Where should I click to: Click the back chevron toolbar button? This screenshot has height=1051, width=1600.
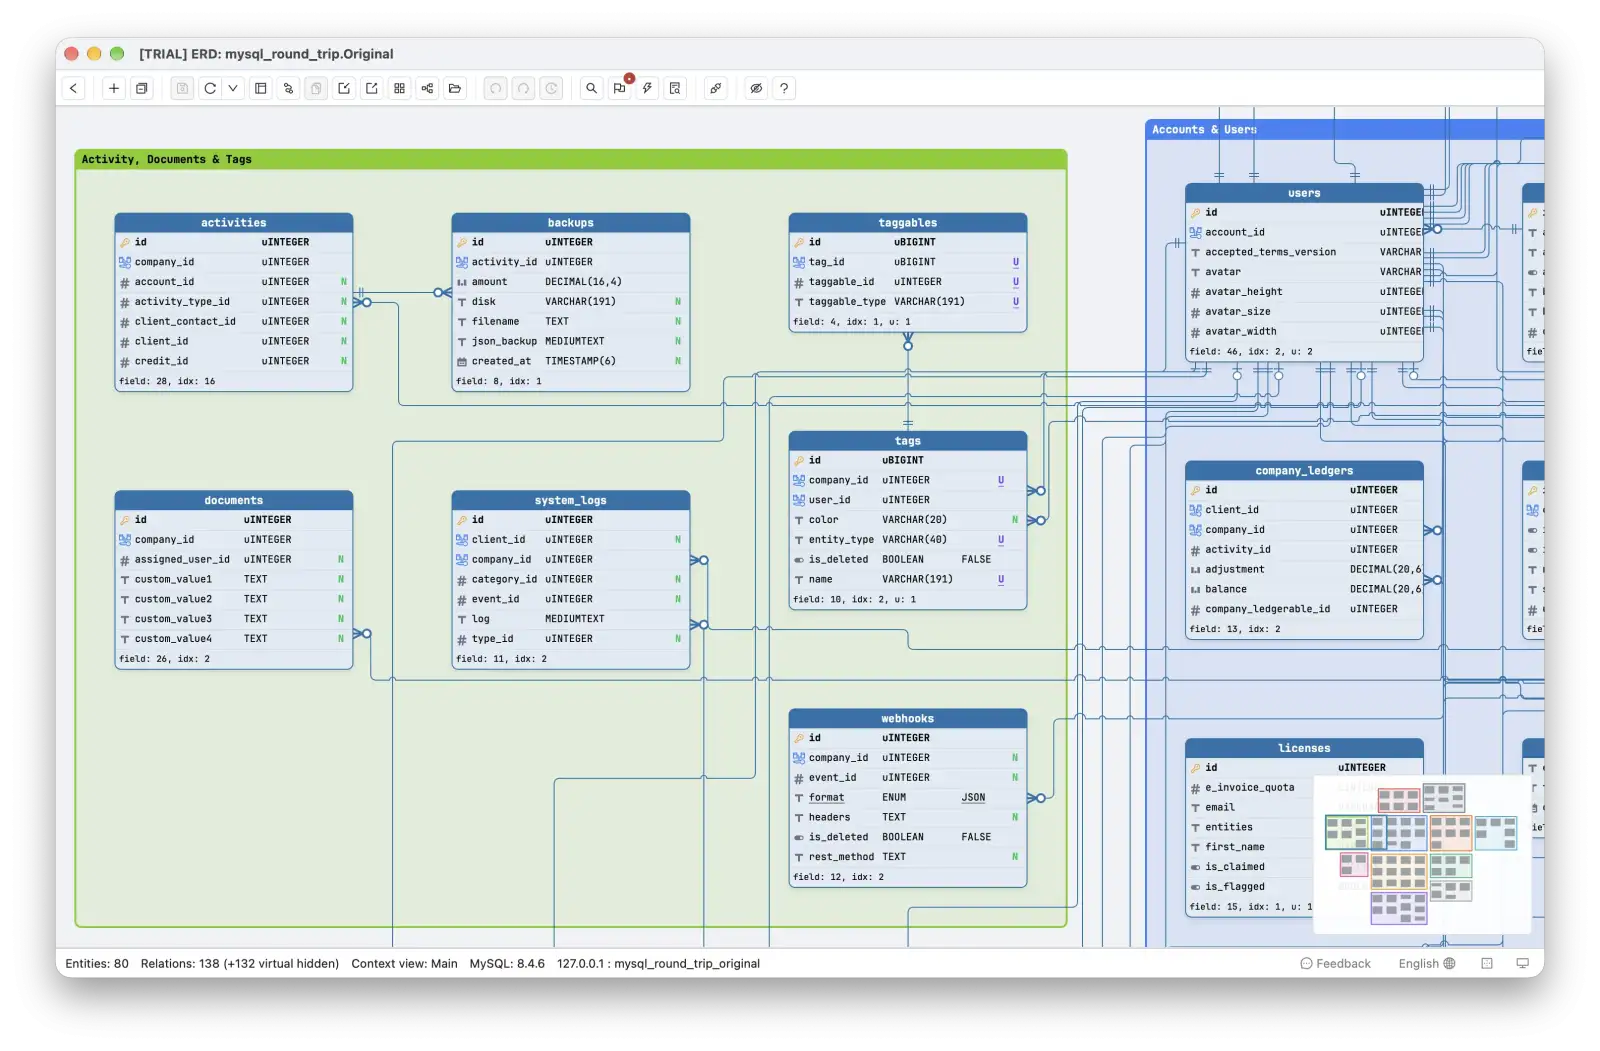tap(74, 88)
